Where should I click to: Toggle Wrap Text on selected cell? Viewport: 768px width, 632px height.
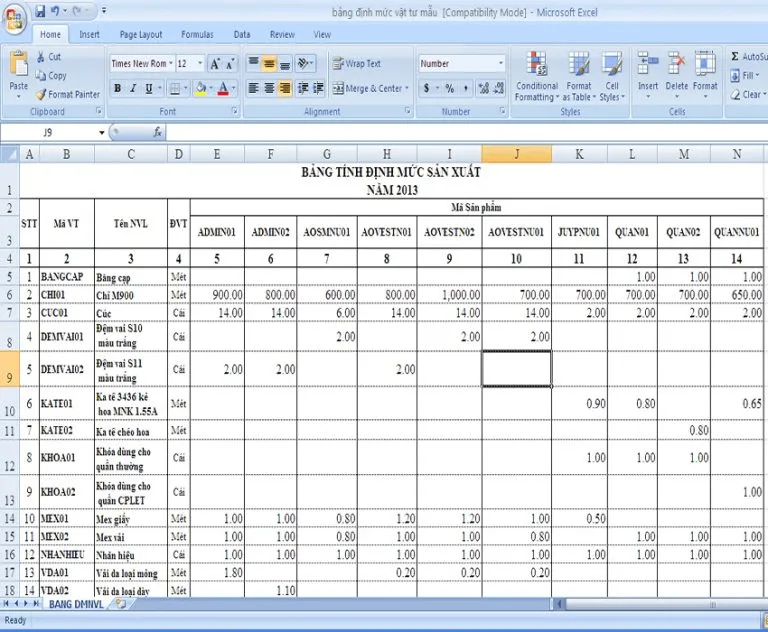(356, 63)
